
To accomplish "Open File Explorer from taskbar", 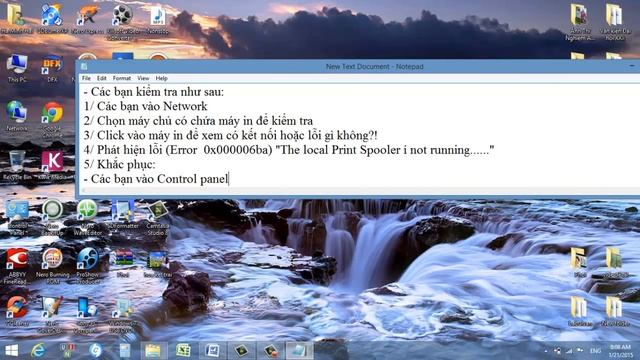I will (153, 351).
